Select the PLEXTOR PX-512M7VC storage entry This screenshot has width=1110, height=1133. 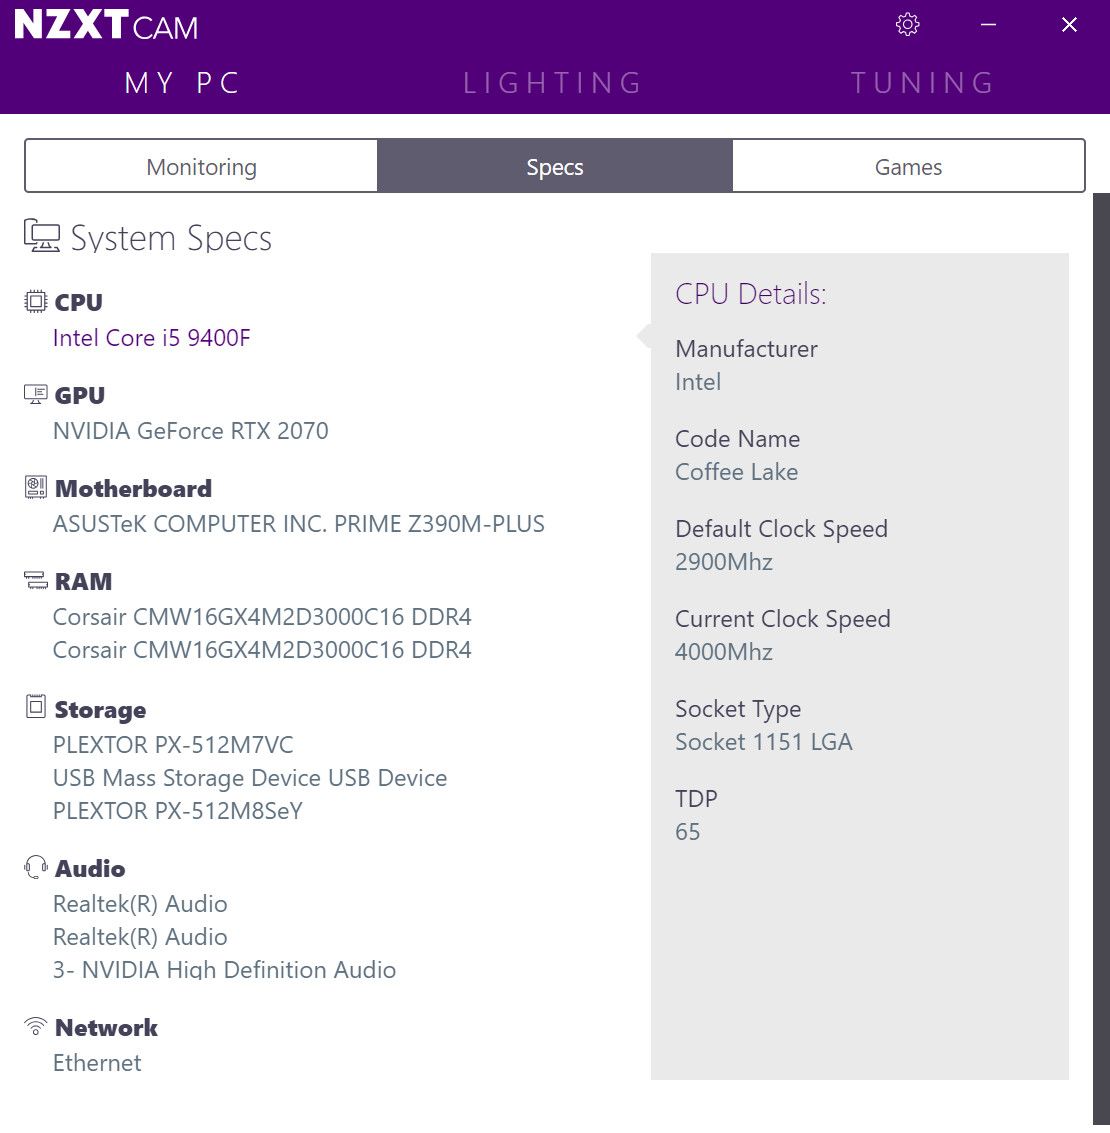point(173,745)
